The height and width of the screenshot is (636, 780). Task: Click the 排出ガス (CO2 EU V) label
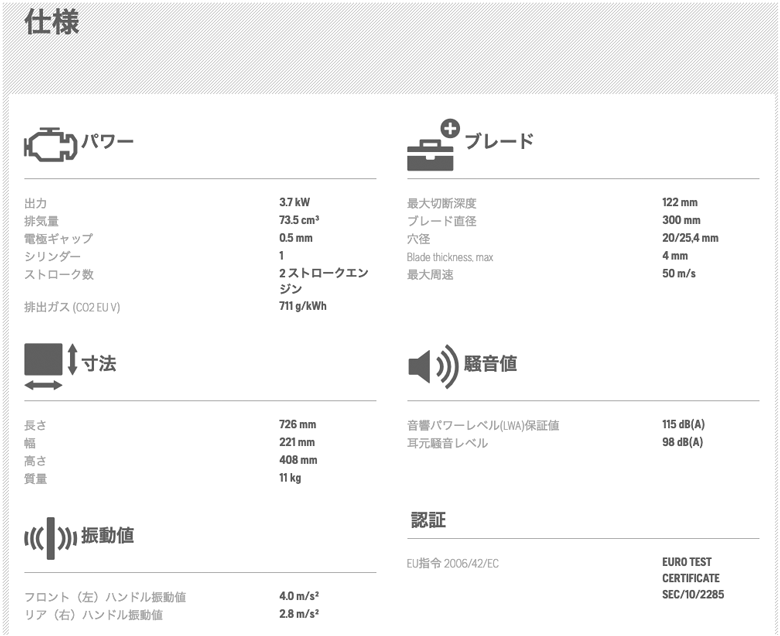72,307
